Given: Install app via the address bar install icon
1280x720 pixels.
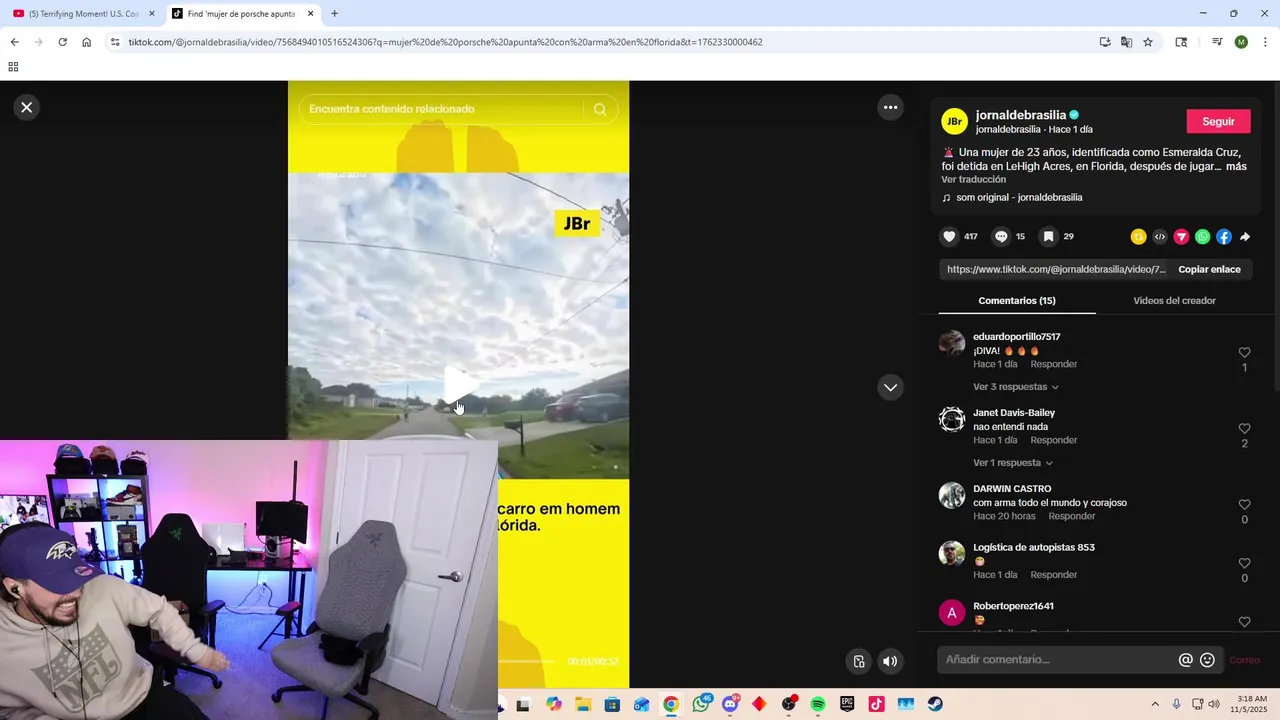Looking at the screenshot, I should (1105, 42).
